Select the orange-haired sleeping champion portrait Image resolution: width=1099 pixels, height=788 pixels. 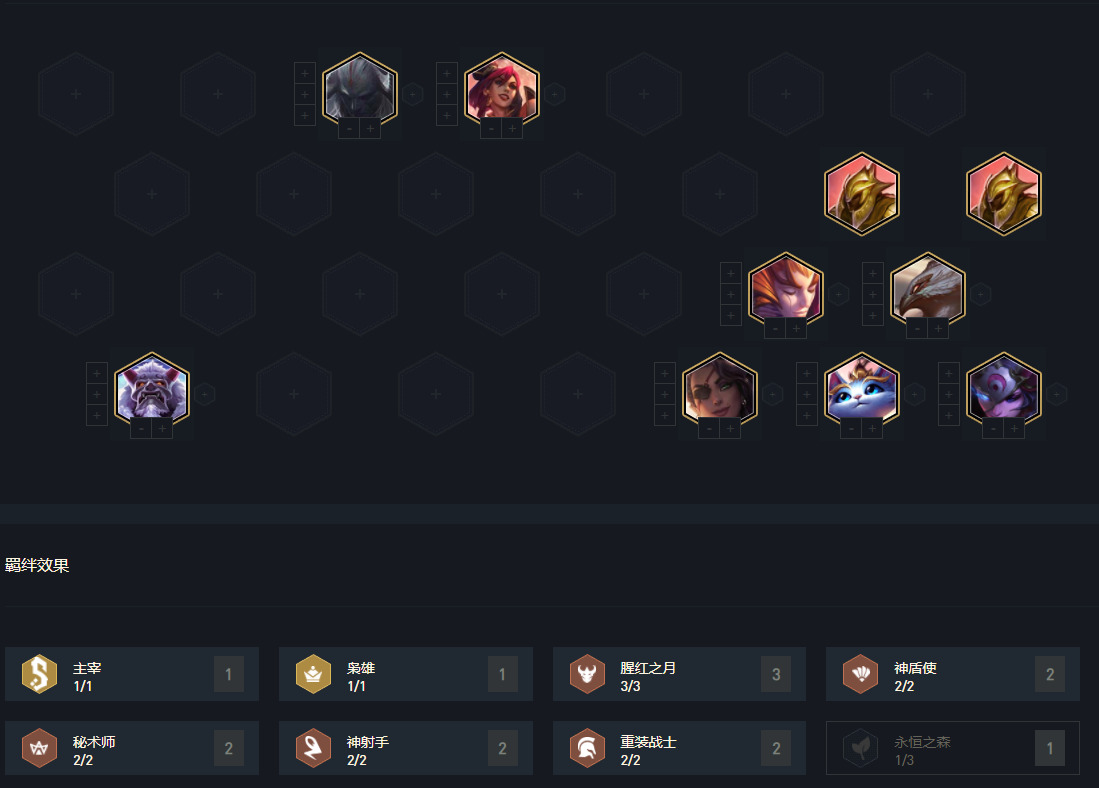pos(786,290)
